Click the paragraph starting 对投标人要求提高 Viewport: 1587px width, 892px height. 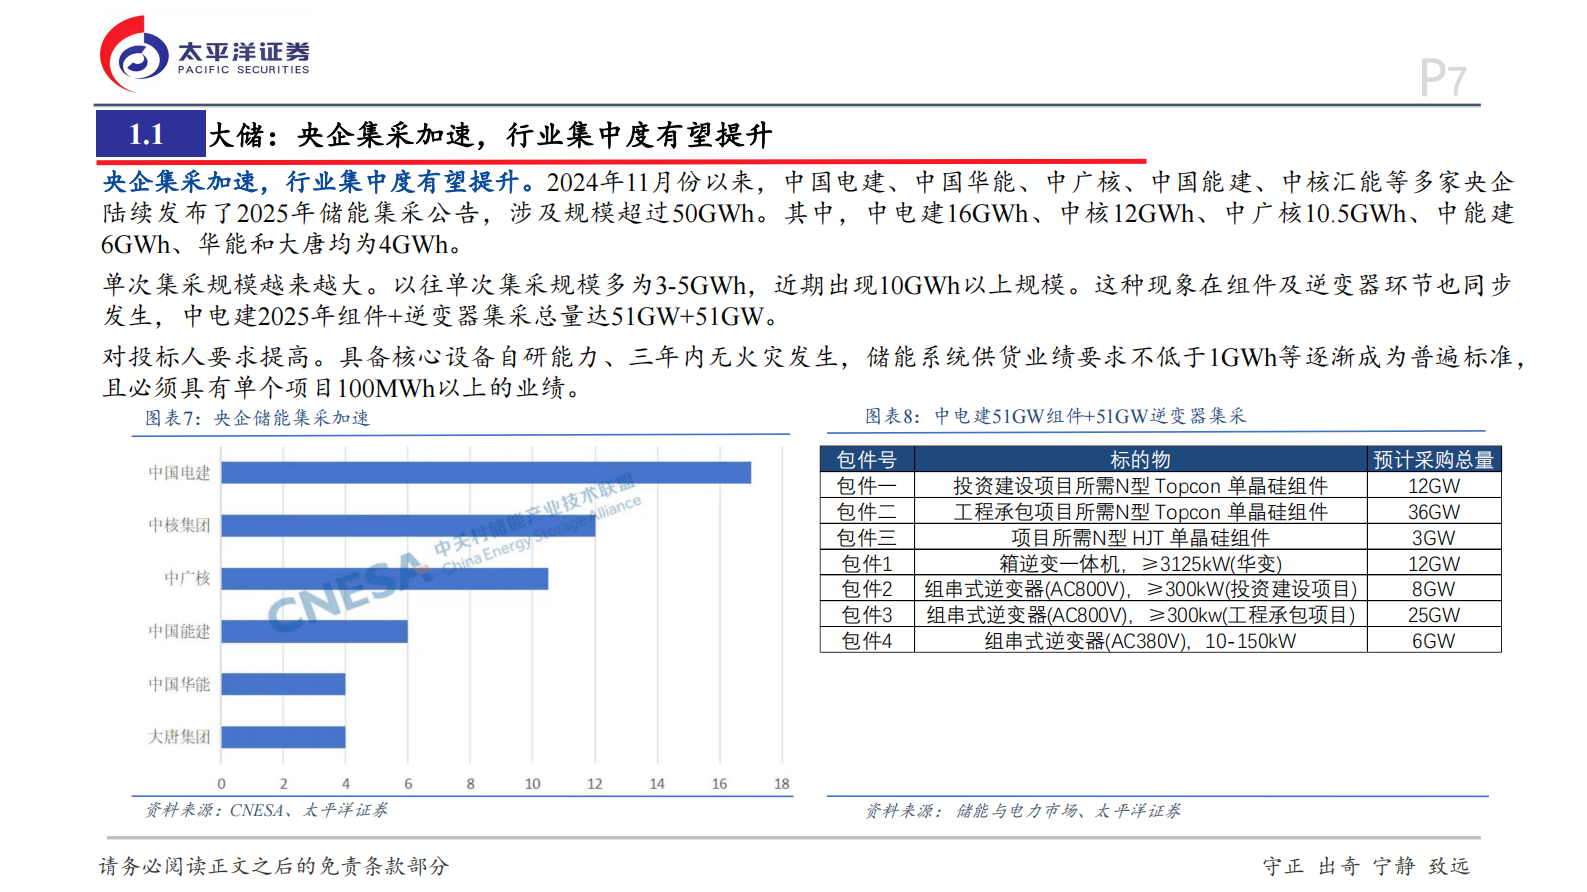[812, 372]
